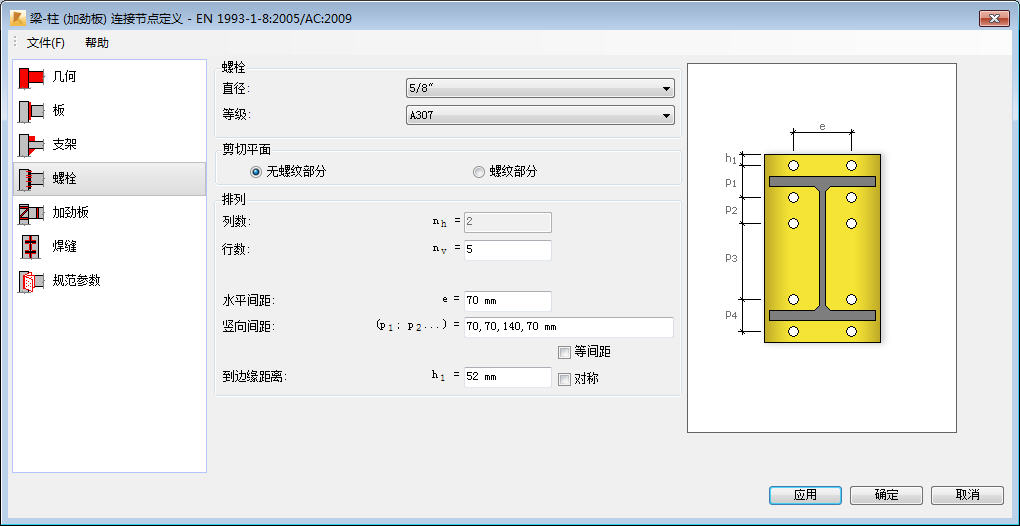Screen dimensions: 1020x526
Task: Select 无螺纹部分 radio button
Action: pos(256,172)
